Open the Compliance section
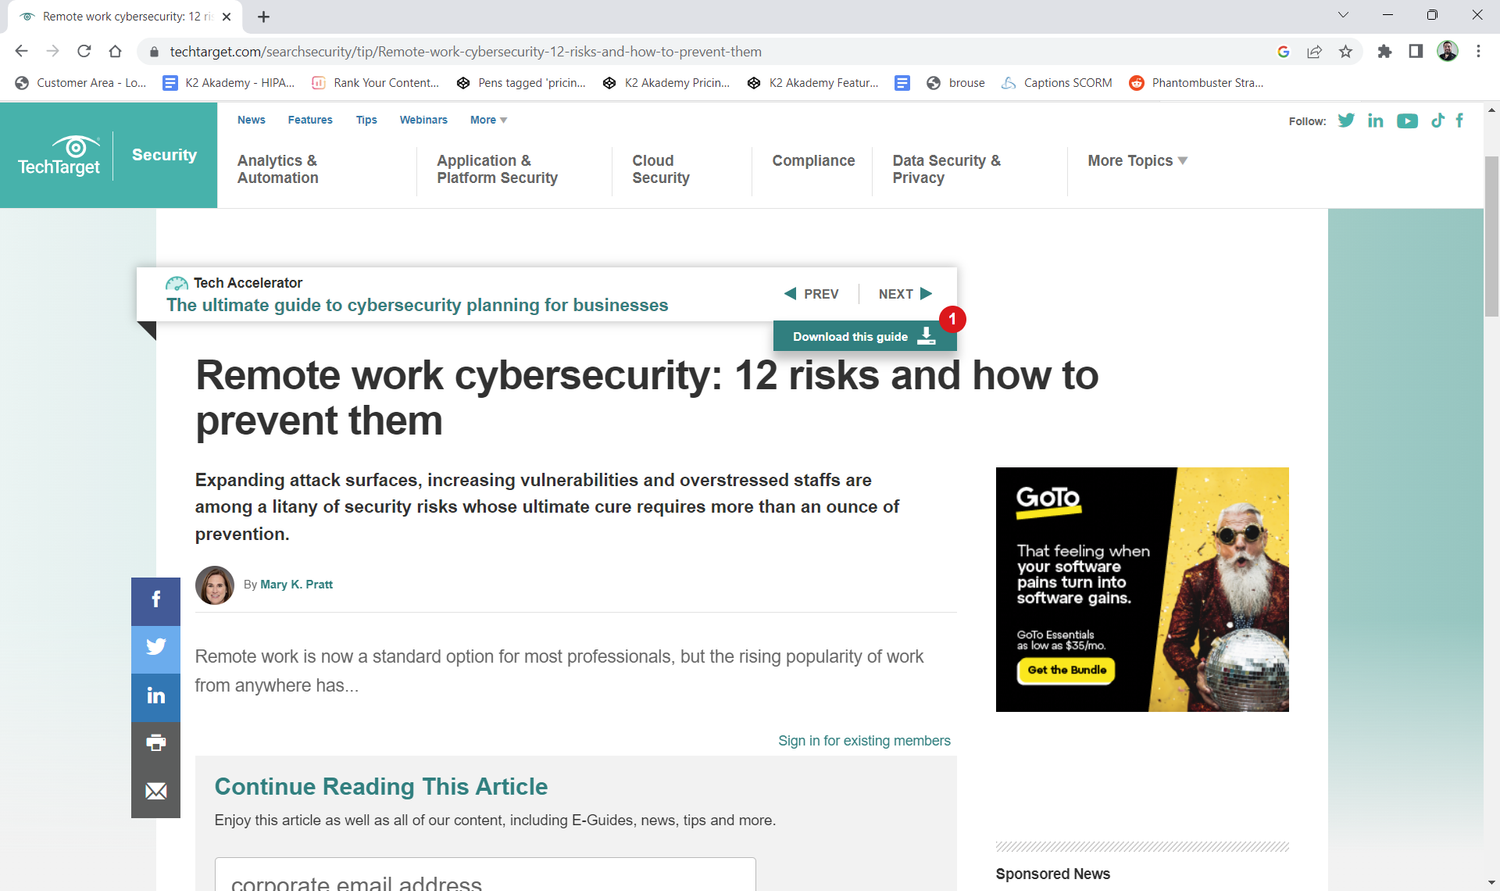This screenshot has height=891, width=1500. (x=813, y=160)
